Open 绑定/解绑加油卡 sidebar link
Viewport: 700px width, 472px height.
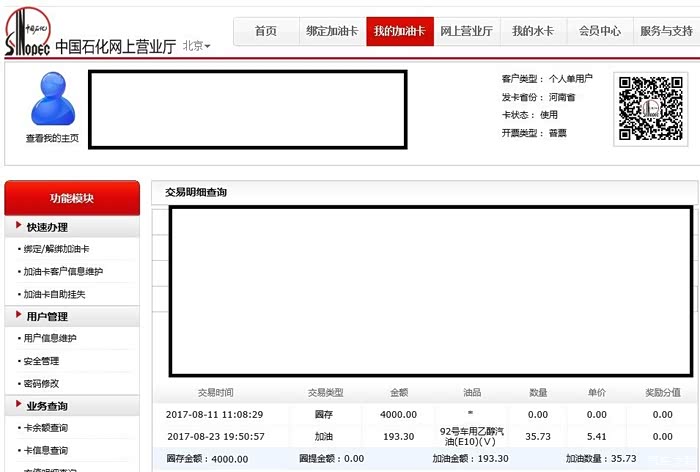(57, 249)
